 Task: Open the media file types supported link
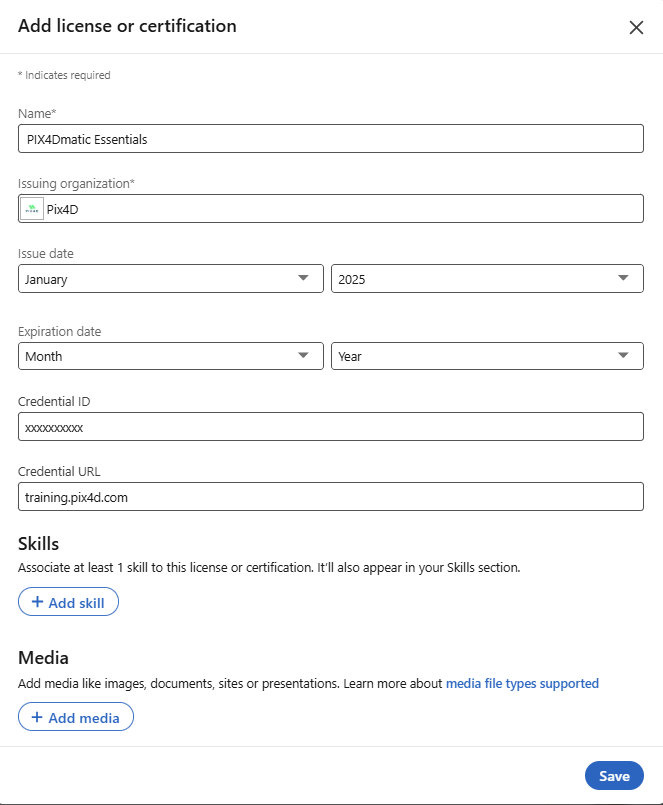522,684
